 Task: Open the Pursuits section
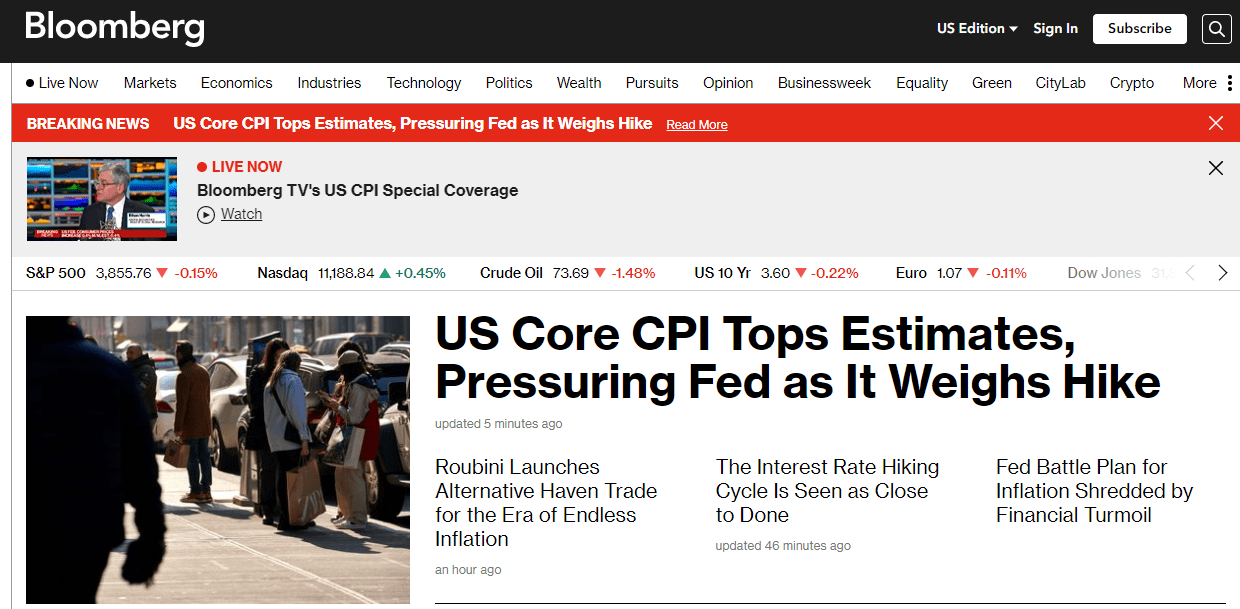coord(652,83)
